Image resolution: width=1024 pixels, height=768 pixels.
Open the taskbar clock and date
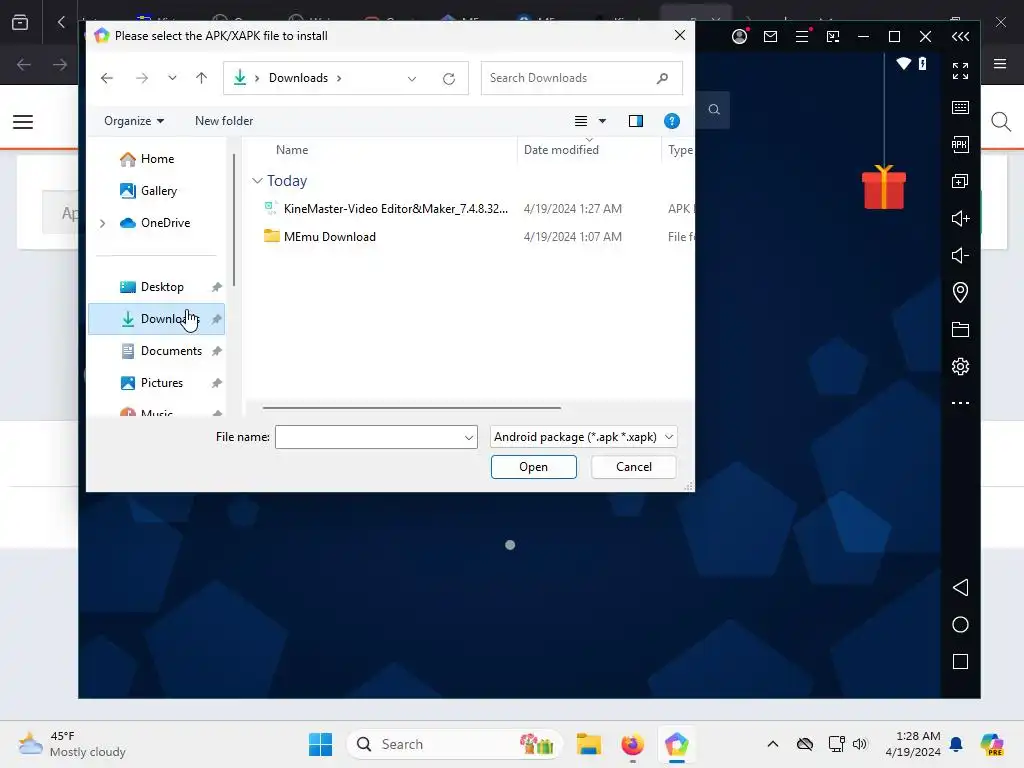pyautogui.click(x=914, y=744)
